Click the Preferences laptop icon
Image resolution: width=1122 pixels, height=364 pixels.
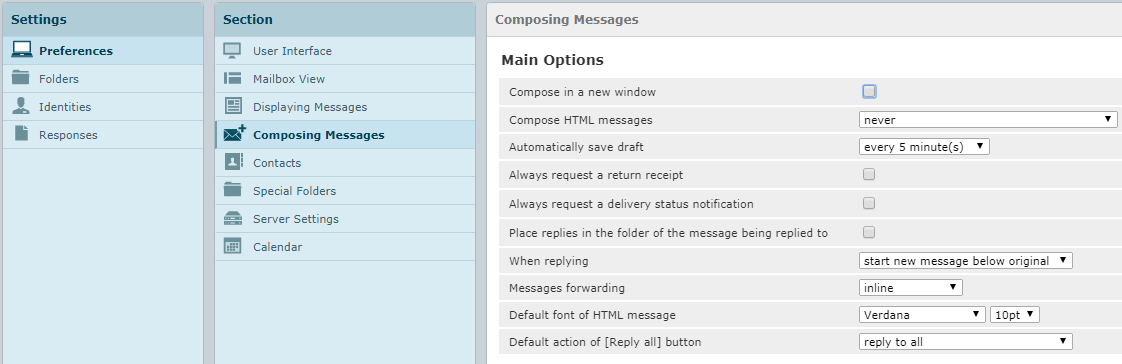pyautogui.click(x=22, y=50)
